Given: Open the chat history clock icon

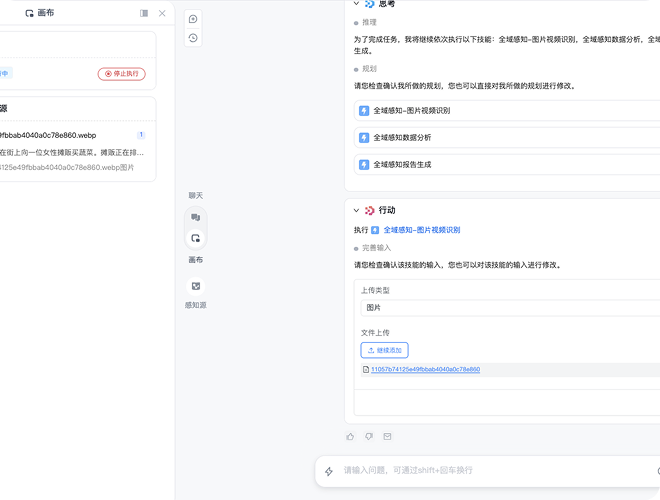Looking at the screenshot, I should 193,38.
